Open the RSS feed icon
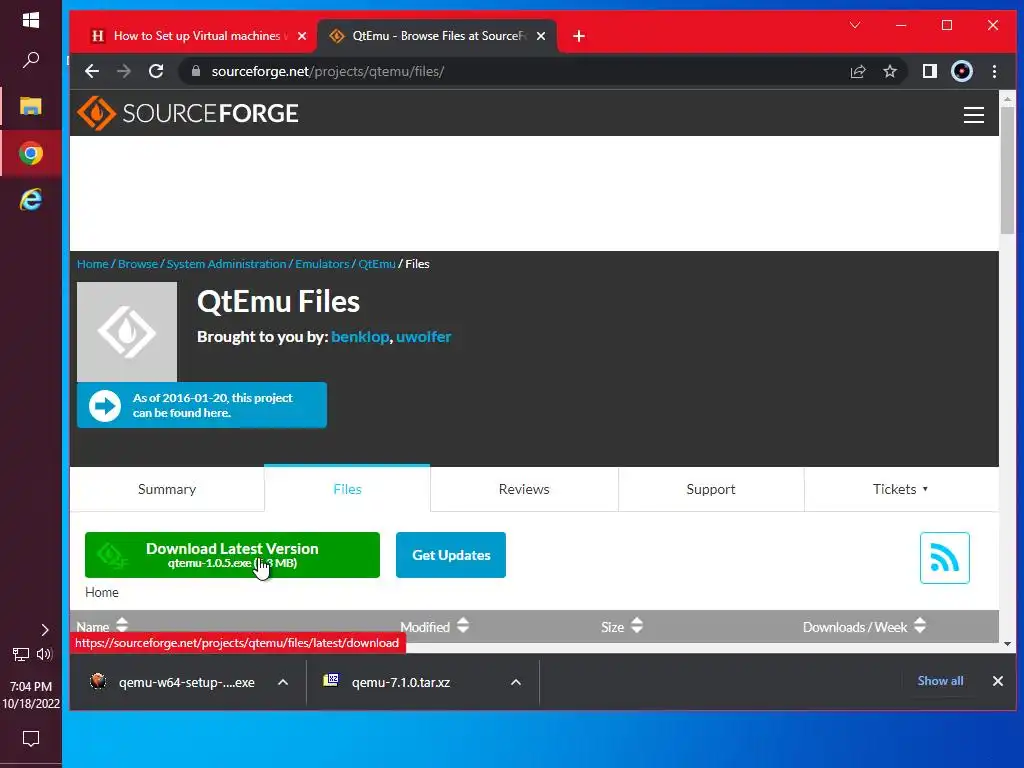This screenshot has height=768, width=1024. [944, 558]
